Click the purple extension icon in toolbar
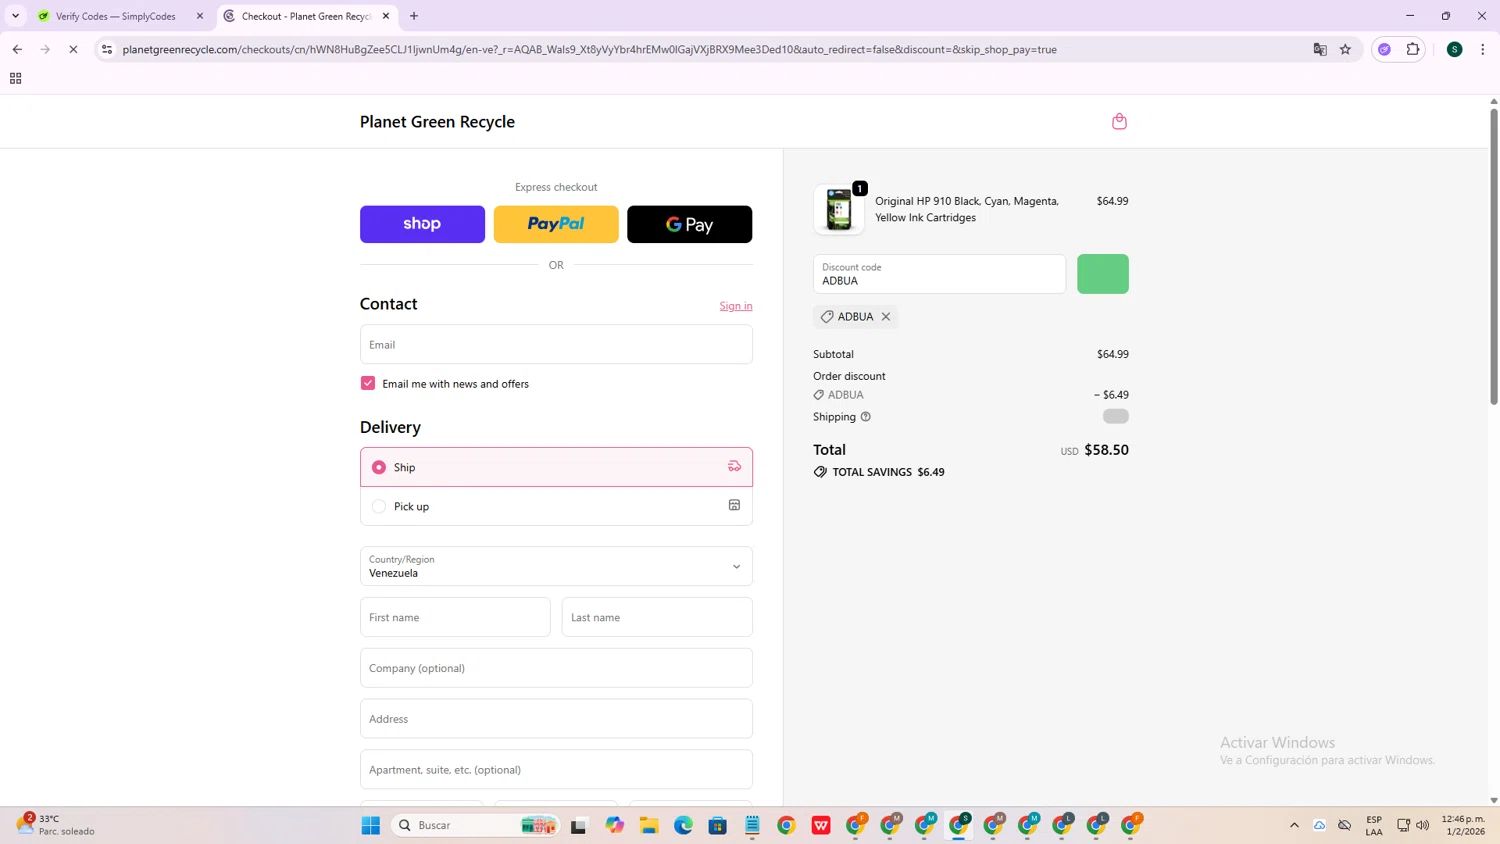The width and height of the screenshot is (1500, 844). pyautogui.click(x=1385, y=49)
